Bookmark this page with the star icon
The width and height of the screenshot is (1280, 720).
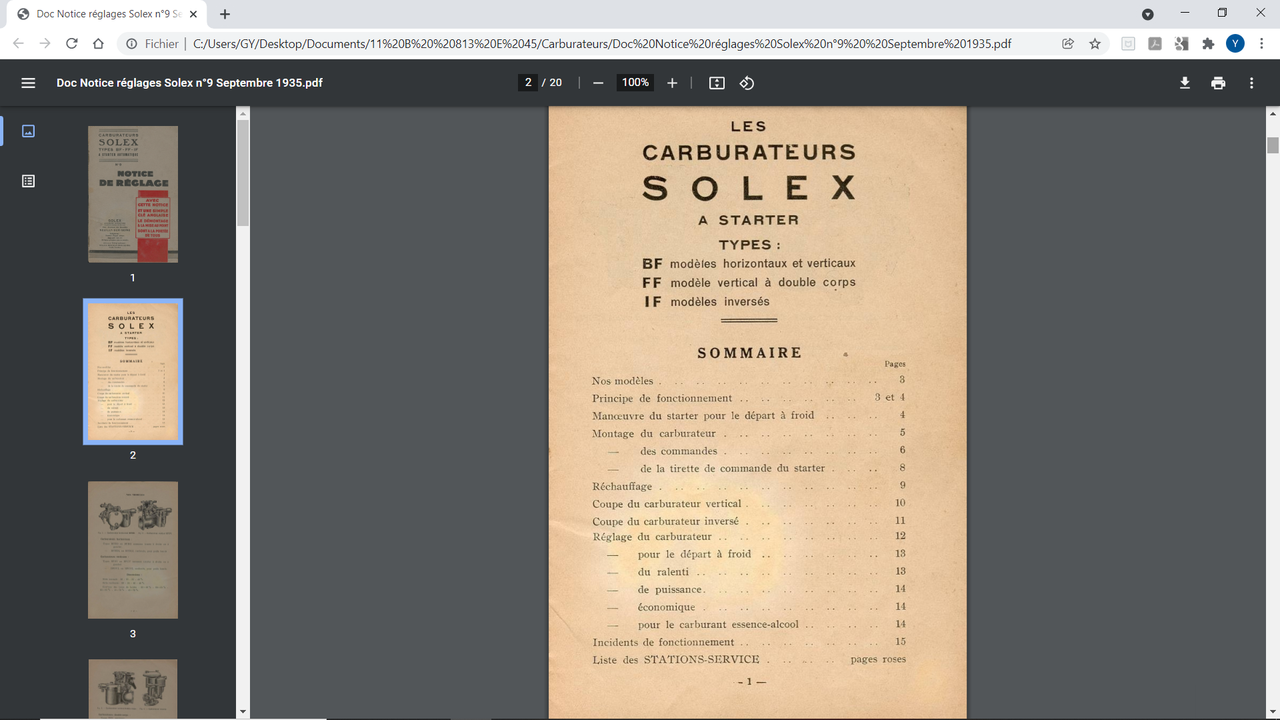1095,44
